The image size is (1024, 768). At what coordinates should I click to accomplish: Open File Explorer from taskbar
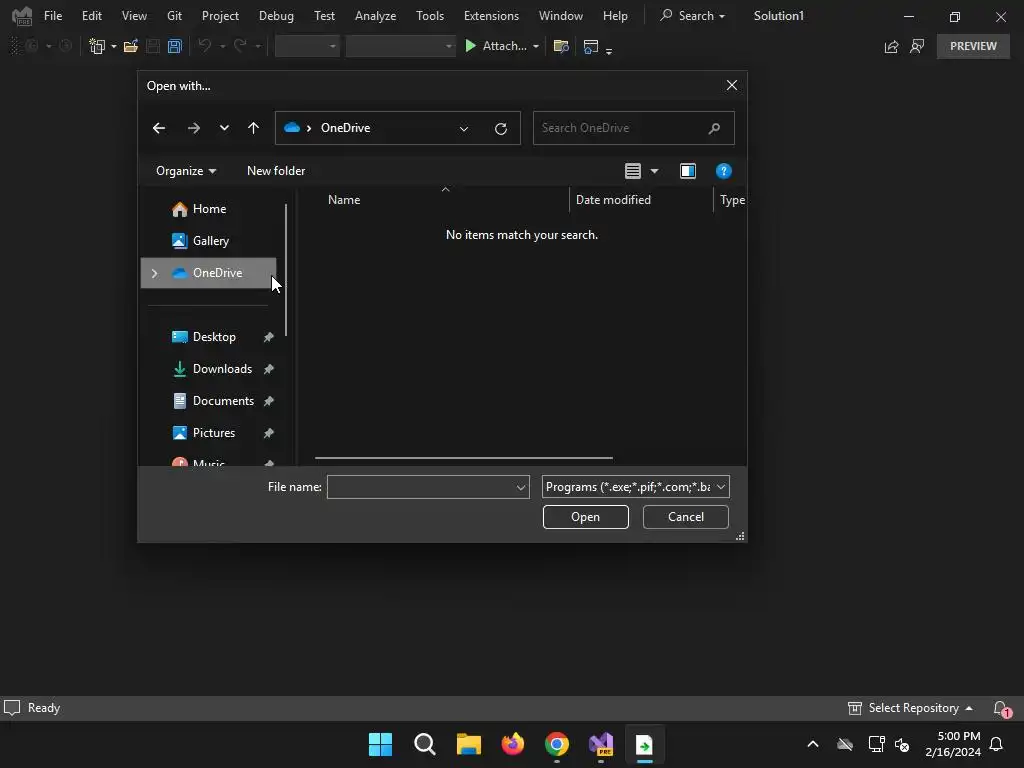tap(468, 744)
